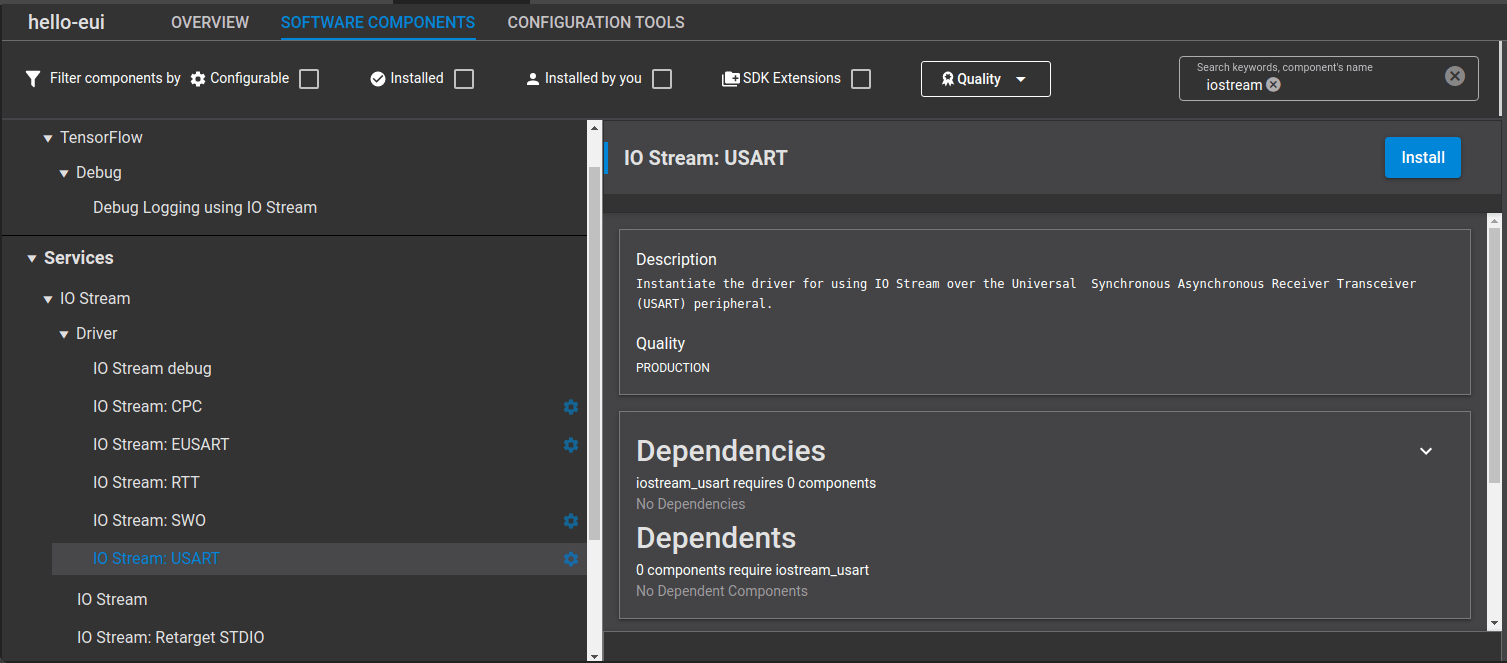Screen dimensions: 1507x663
Task: Click the gear icon next to IO Stream: CPC
Action: coord(571,407)
